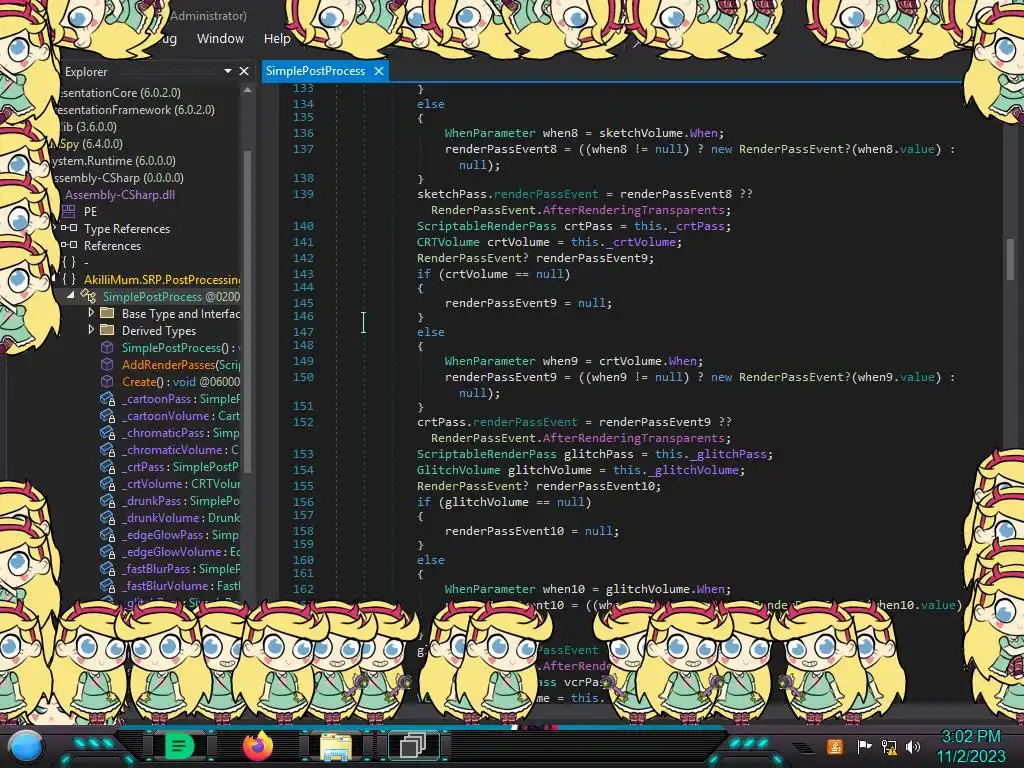Click the code editor vertical scrollbar thumb

click(x=1010, y=259)
